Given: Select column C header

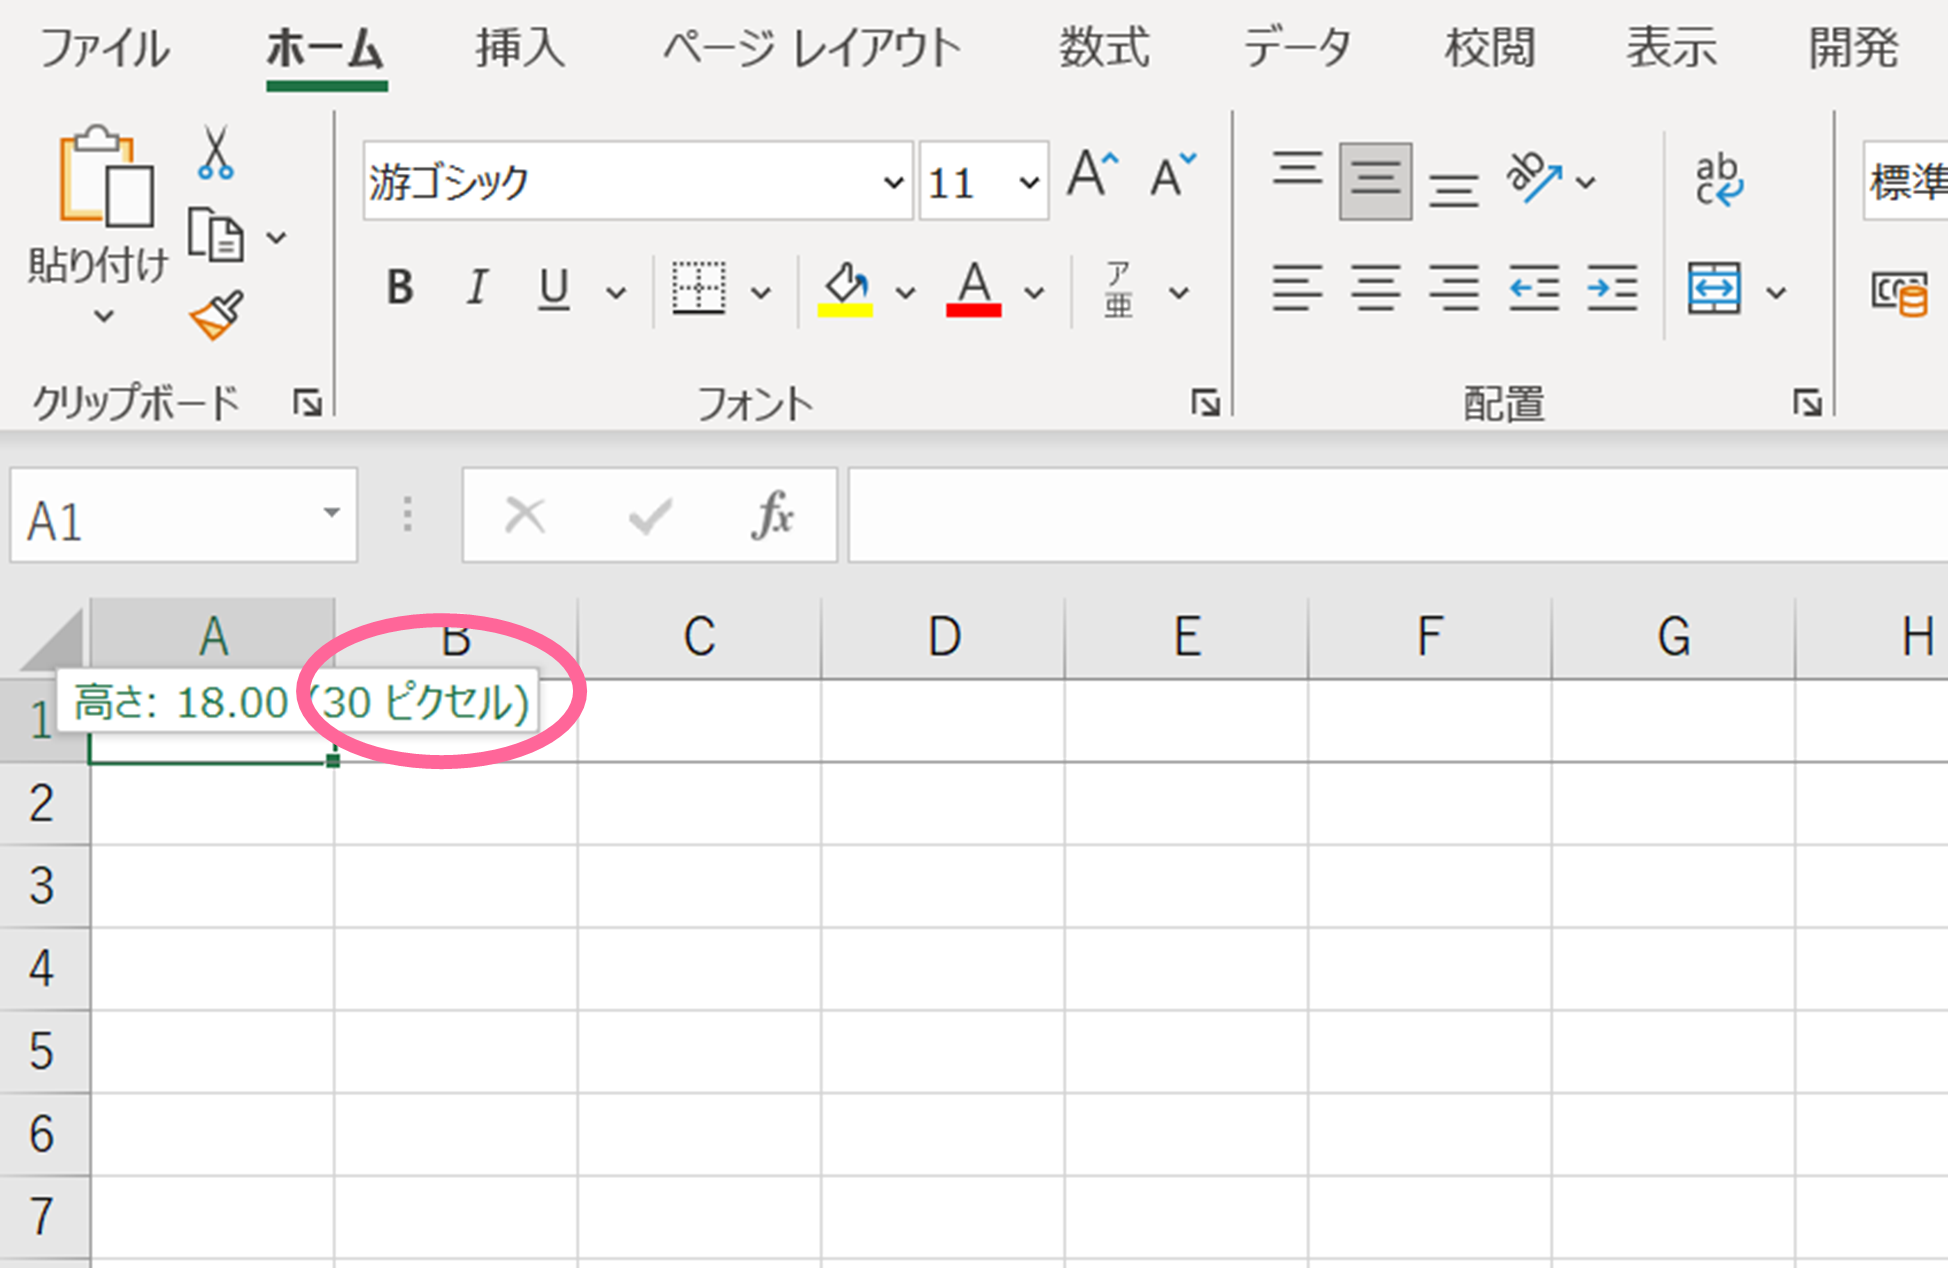Looking at the screenshot, I should [x=699, y=638].
